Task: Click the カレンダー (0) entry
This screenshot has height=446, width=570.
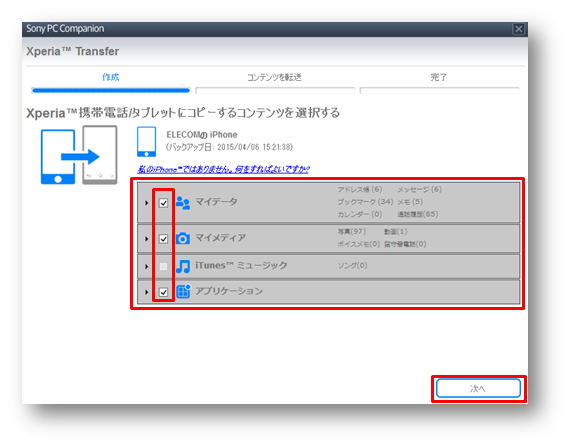Action: pyautogui.click(x=360, y=214)
